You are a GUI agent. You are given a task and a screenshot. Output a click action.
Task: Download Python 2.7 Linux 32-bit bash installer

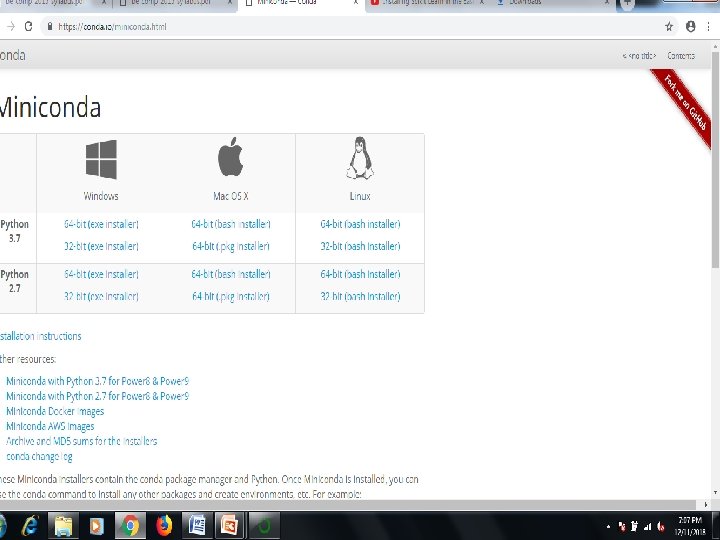[x=360, y=296]
